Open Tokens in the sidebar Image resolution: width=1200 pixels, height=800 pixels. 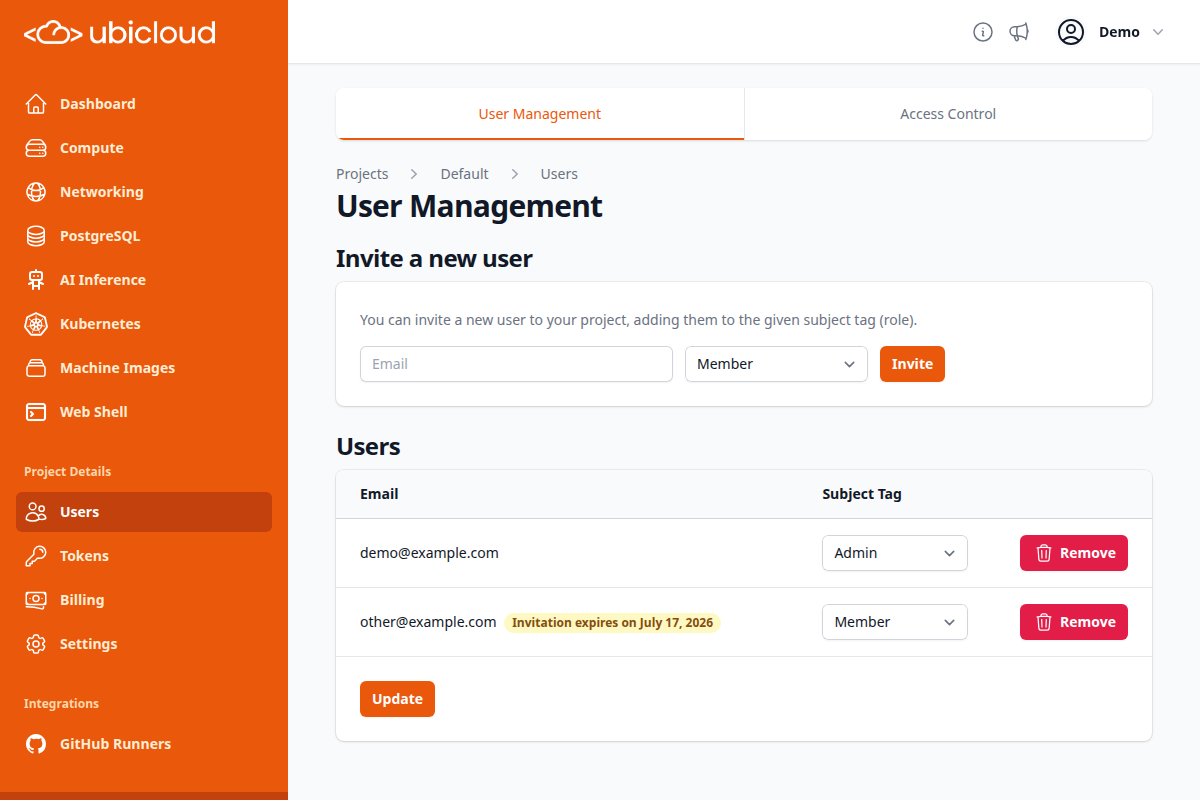pyautogui.click(x=144, y=556)
